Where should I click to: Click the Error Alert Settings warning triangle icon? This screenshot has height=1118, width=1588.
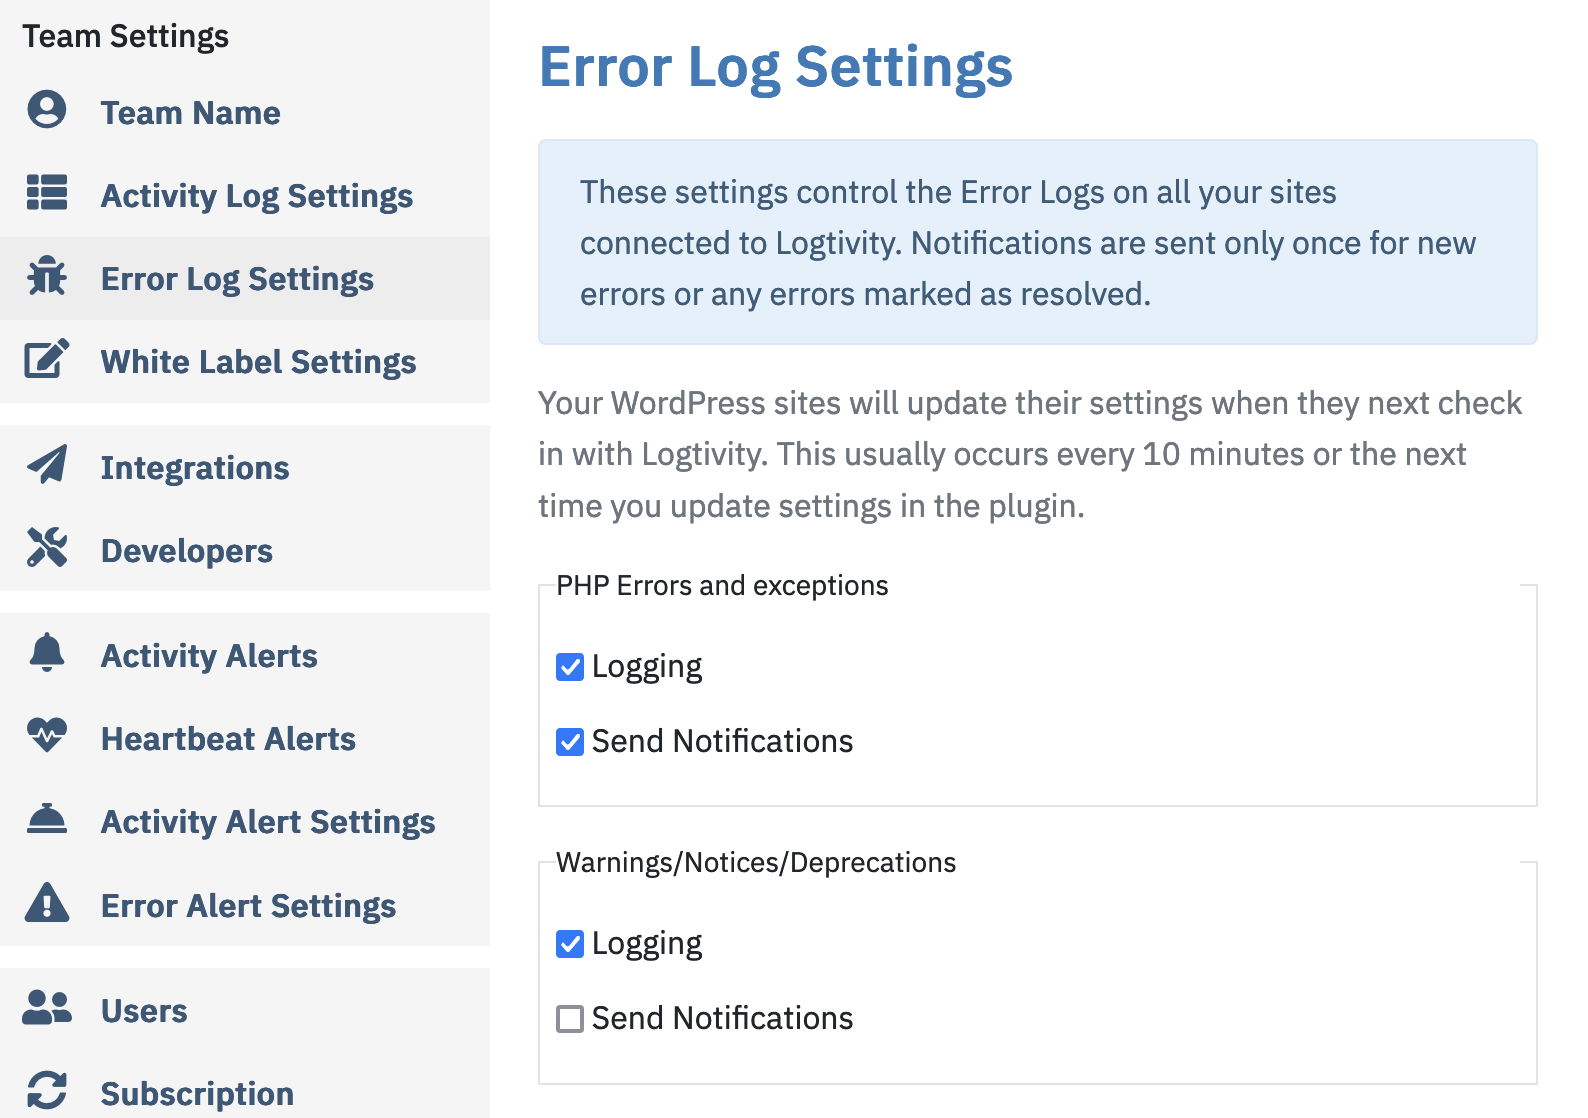click(x=46, y=904)
